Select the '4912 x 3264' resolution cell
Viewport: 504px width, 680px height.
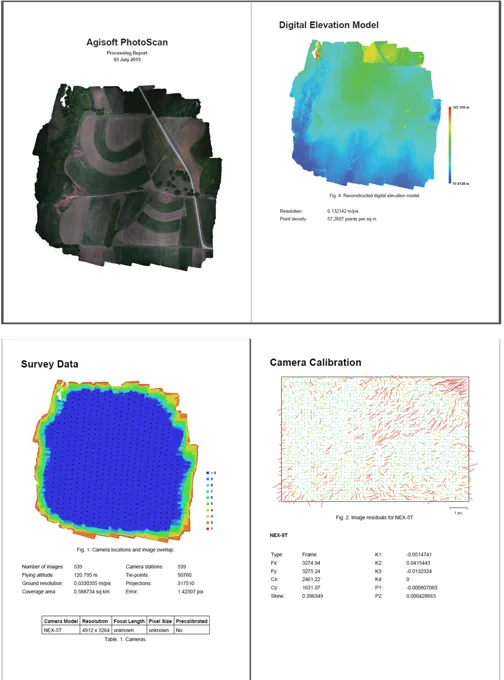96,630
